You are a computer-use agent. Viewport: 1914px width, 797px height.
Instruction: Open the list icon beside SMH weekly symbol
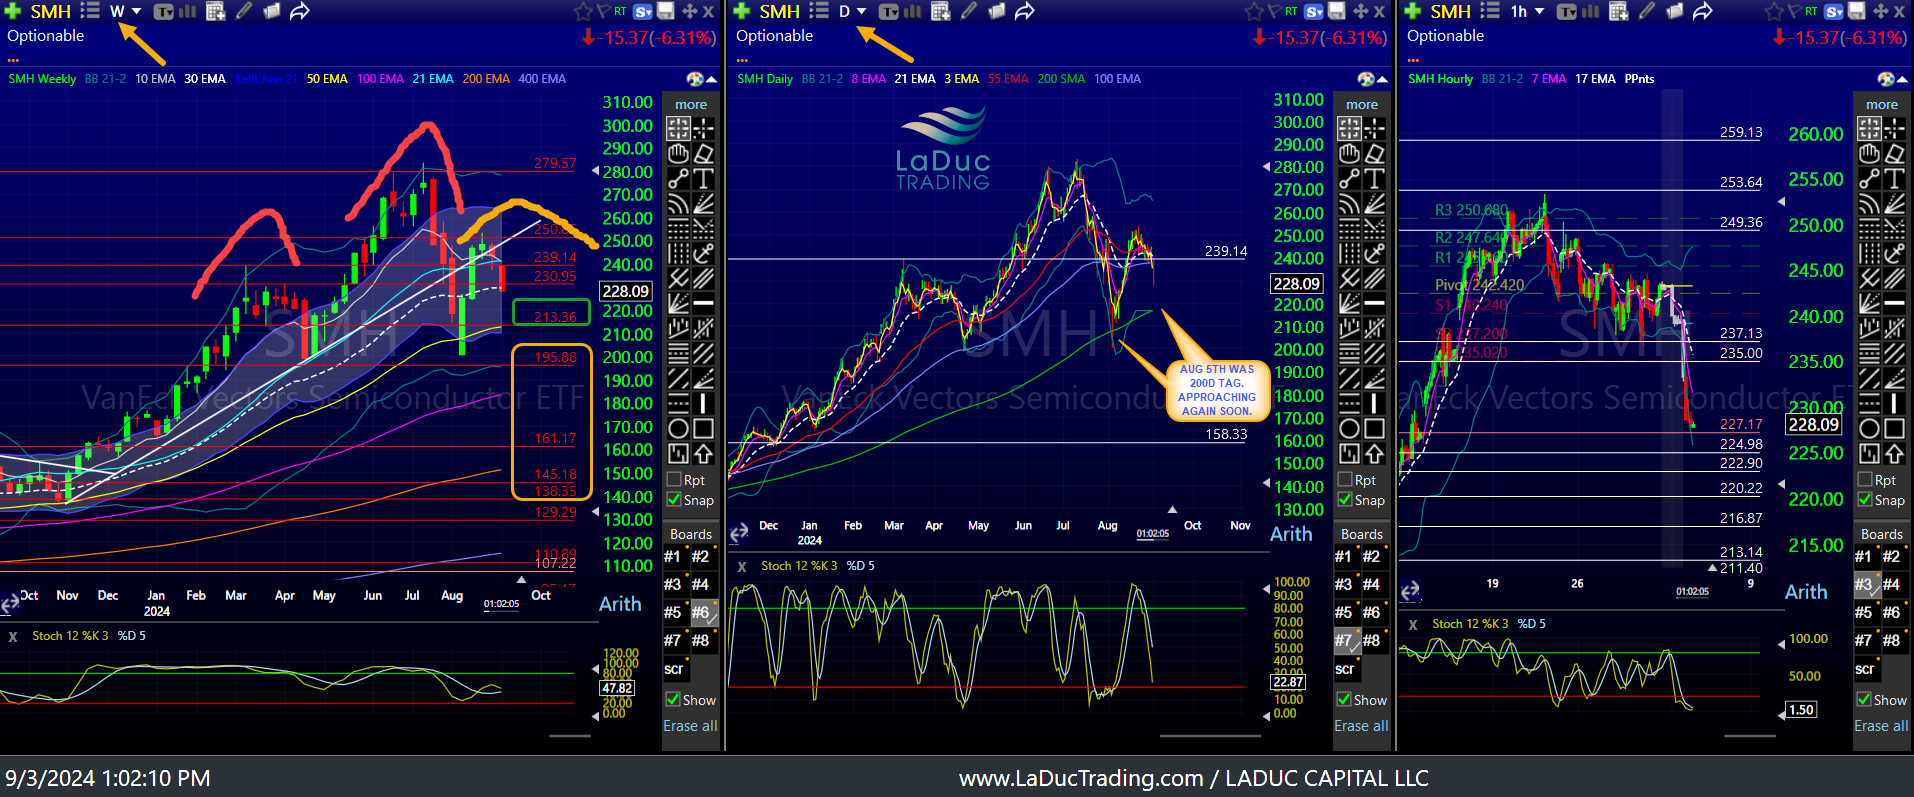point(90,11)
